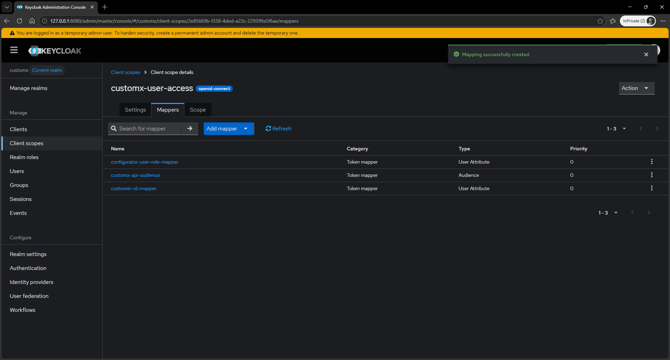Open Identity providers in sidebar

pyautogui.click(x=31, y=282)
